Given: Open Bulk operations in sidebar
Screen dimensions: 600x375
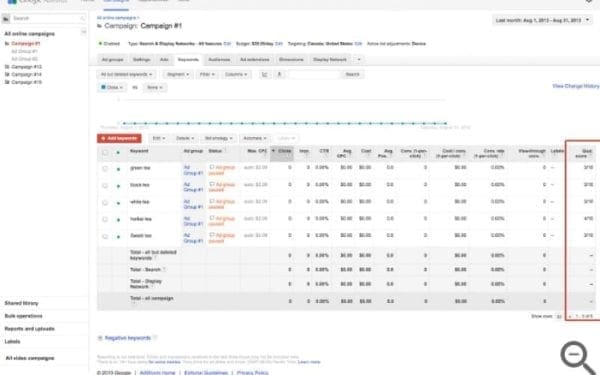Looking at the screenshot, I should 23,316.
